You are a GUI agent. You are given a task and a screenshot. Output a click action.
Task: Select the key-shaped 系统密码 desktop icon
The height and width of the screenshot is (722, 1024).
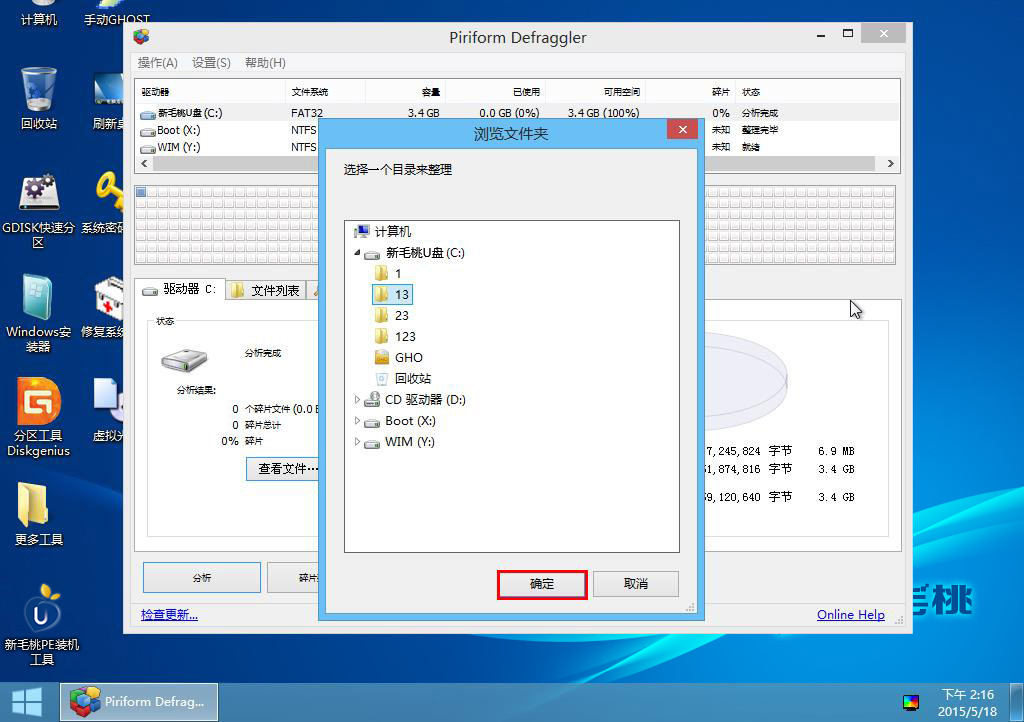(x=104, y=202)
